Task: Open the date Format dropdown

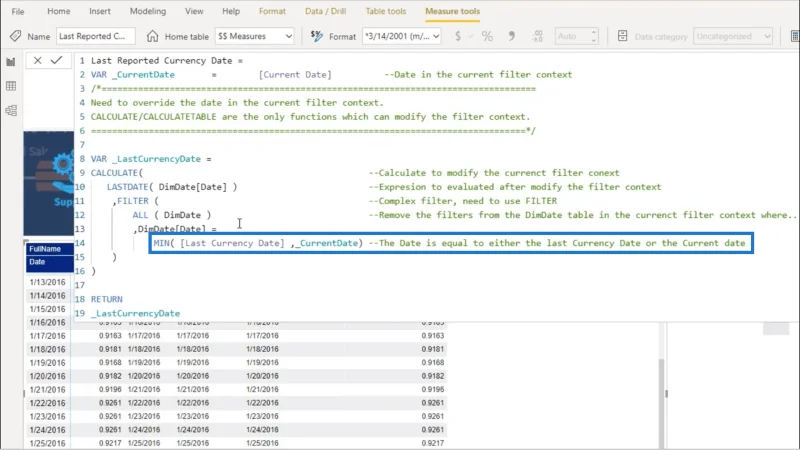Action: point(402,36)
